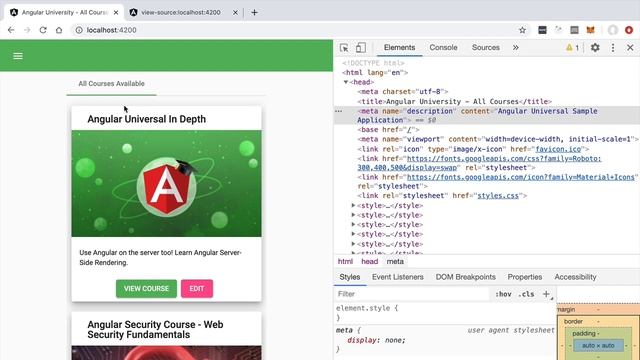Add a new style rule with plus
Image resolution: width=640 pixels, height=360 pixels.
(x=546, y=294)
